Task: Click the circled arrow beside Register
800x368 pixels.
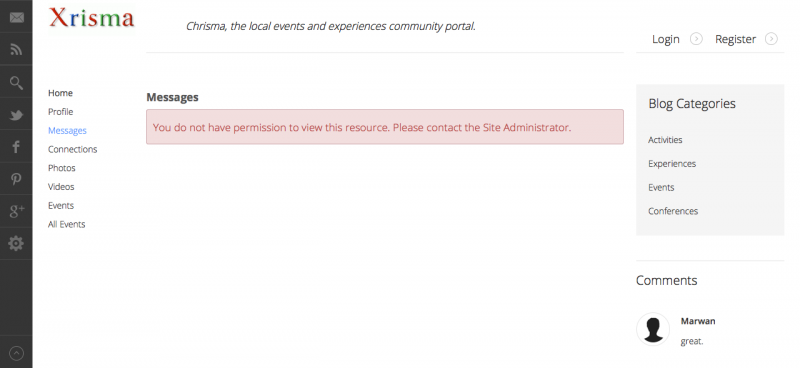Action: (x=771, y=39)
